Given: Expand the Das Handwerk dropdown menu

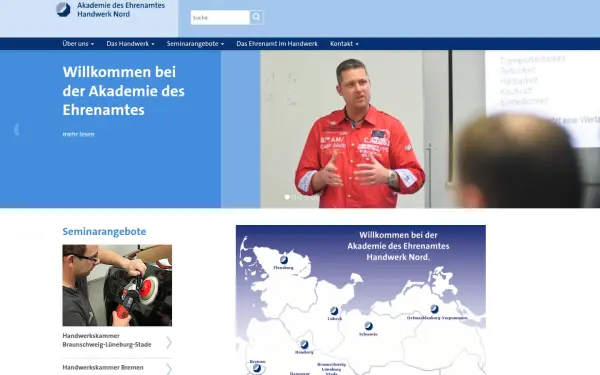Looking at the screenshot, I should coord(130,44).
